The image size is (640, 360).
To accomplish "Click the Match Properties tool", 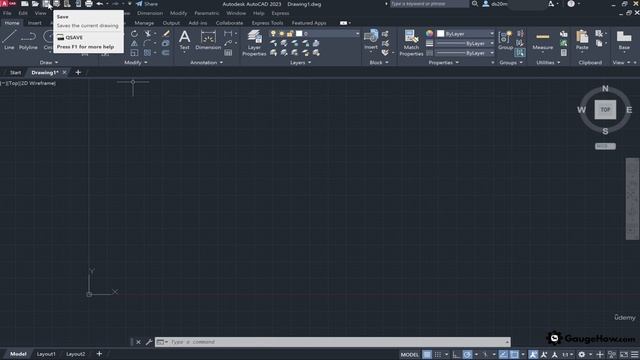I will pyautogui.click(x=411, y=43).
